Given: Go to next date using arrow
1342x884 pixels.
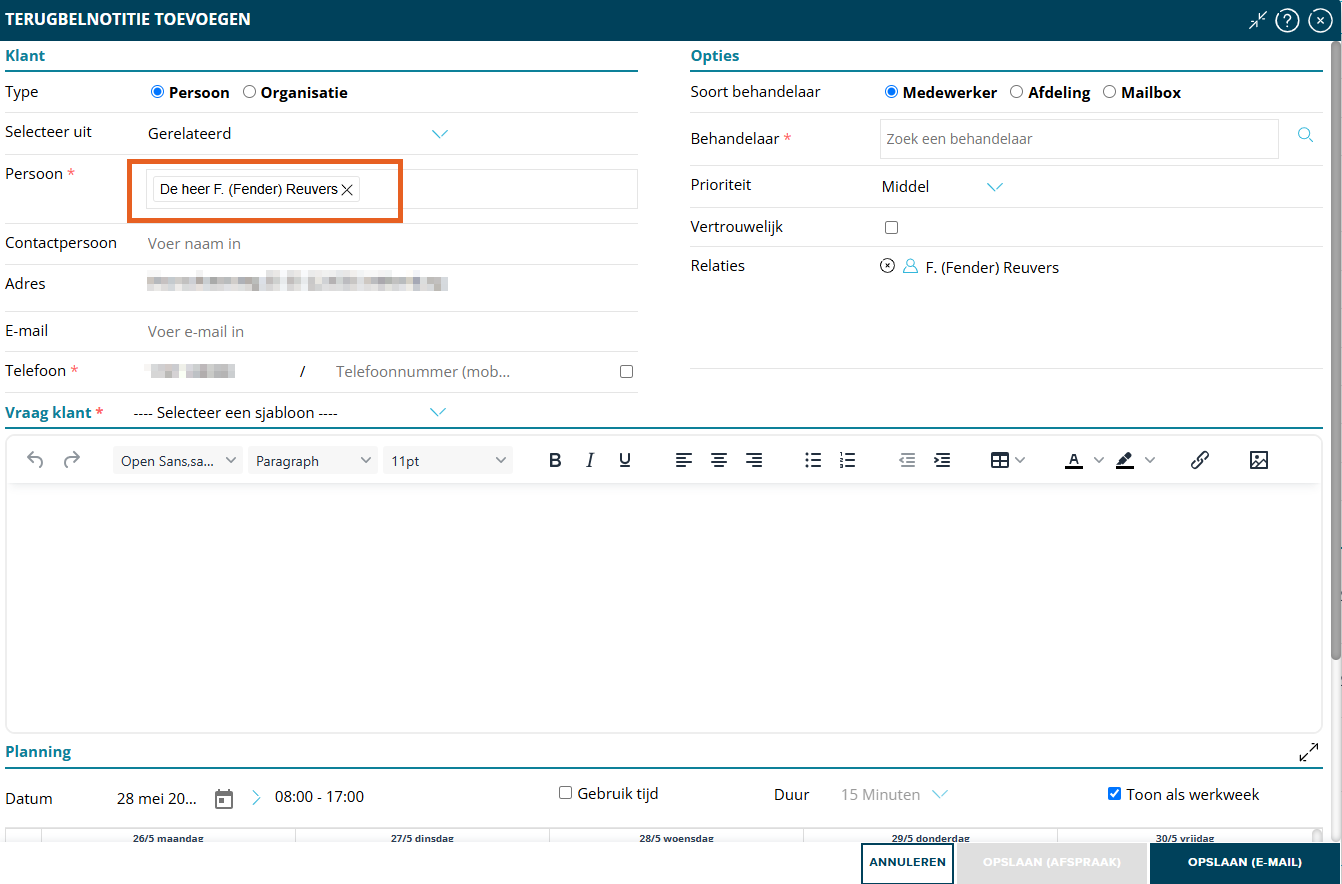Looking at the screenshot, I should (256, 797).
